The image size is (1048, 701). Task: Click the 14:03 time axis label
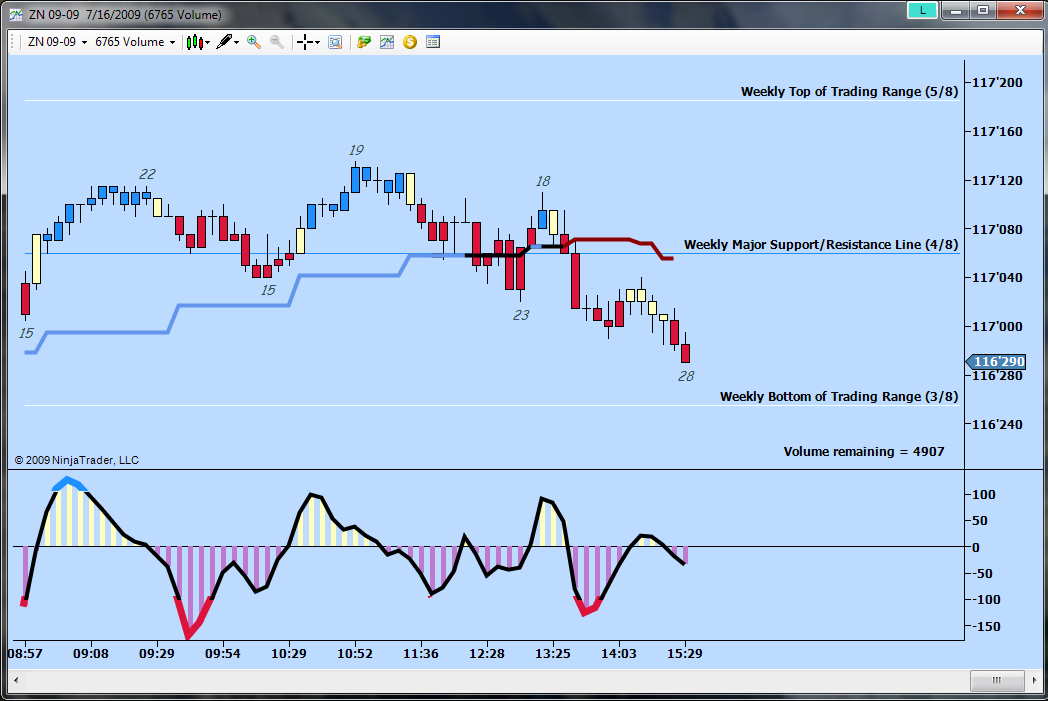click(618, 654)
